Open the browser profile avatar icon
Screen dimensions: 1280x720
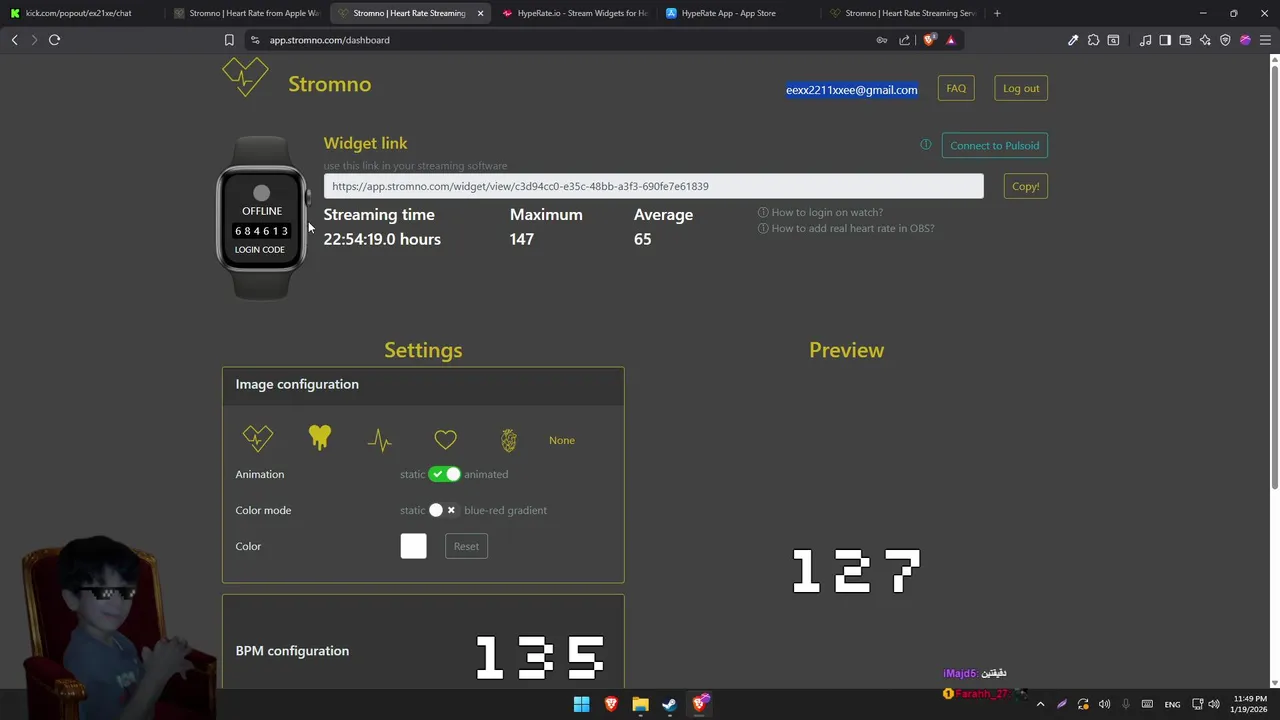point(1245,40)
